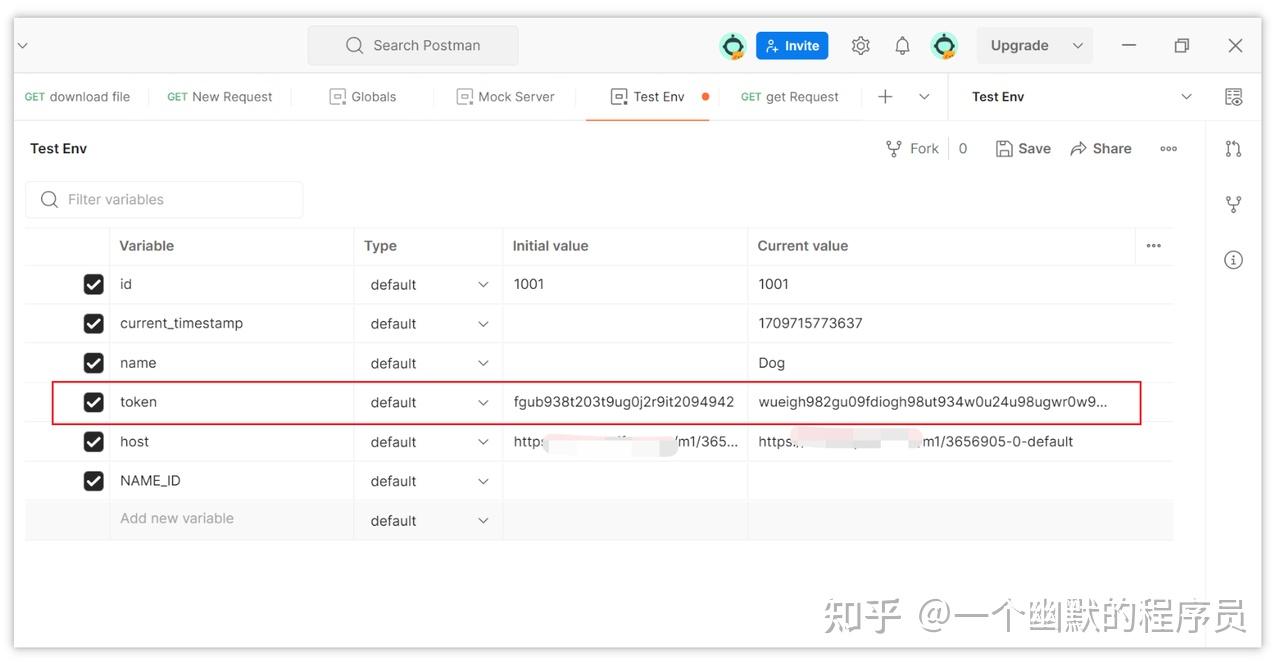The image size is (1280, 666).
Task: Click the Filter variables search field
Action: coord(164,199)
